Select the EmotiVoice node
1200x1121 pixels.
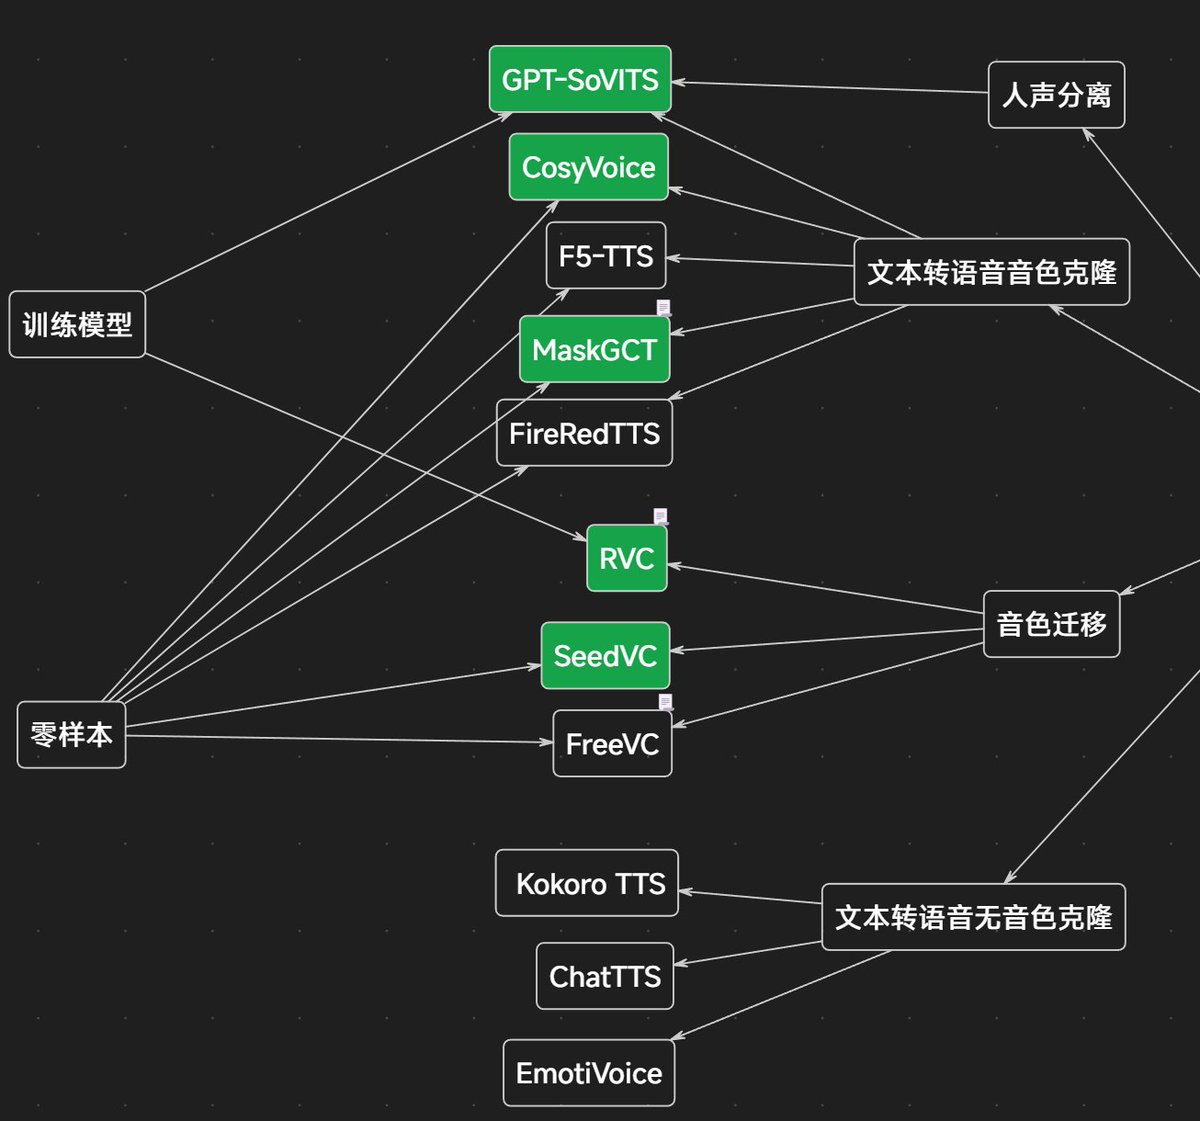point(589,1073)
